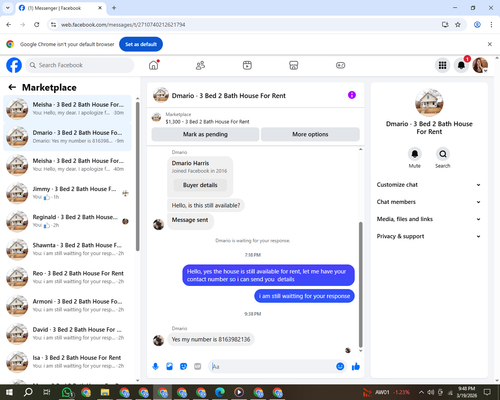
Task: Expand the Privacy & support section
Action: [429, 236]
